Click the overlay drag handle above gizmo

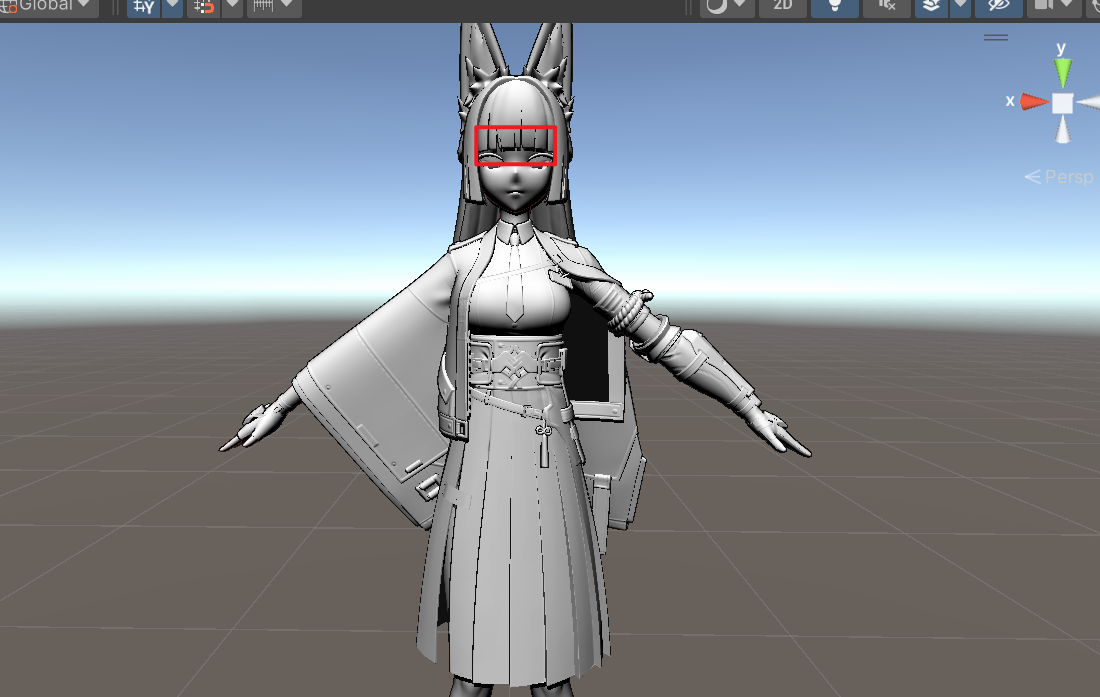[995, 37]
